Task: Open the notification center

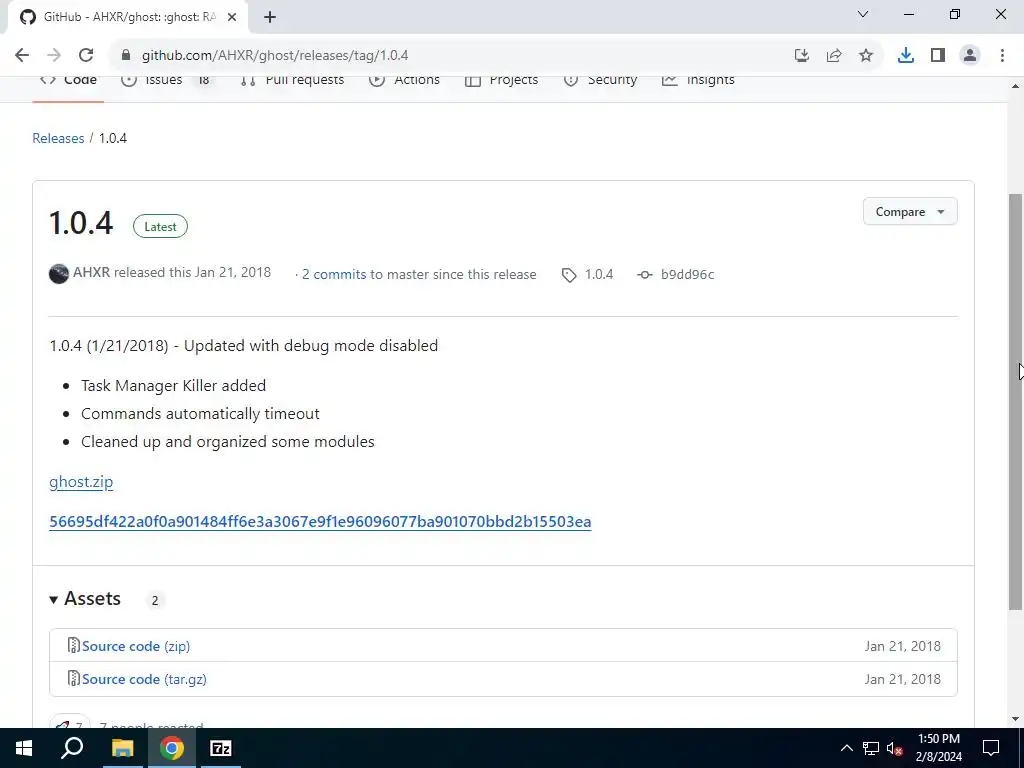Action: click(991, 748)
